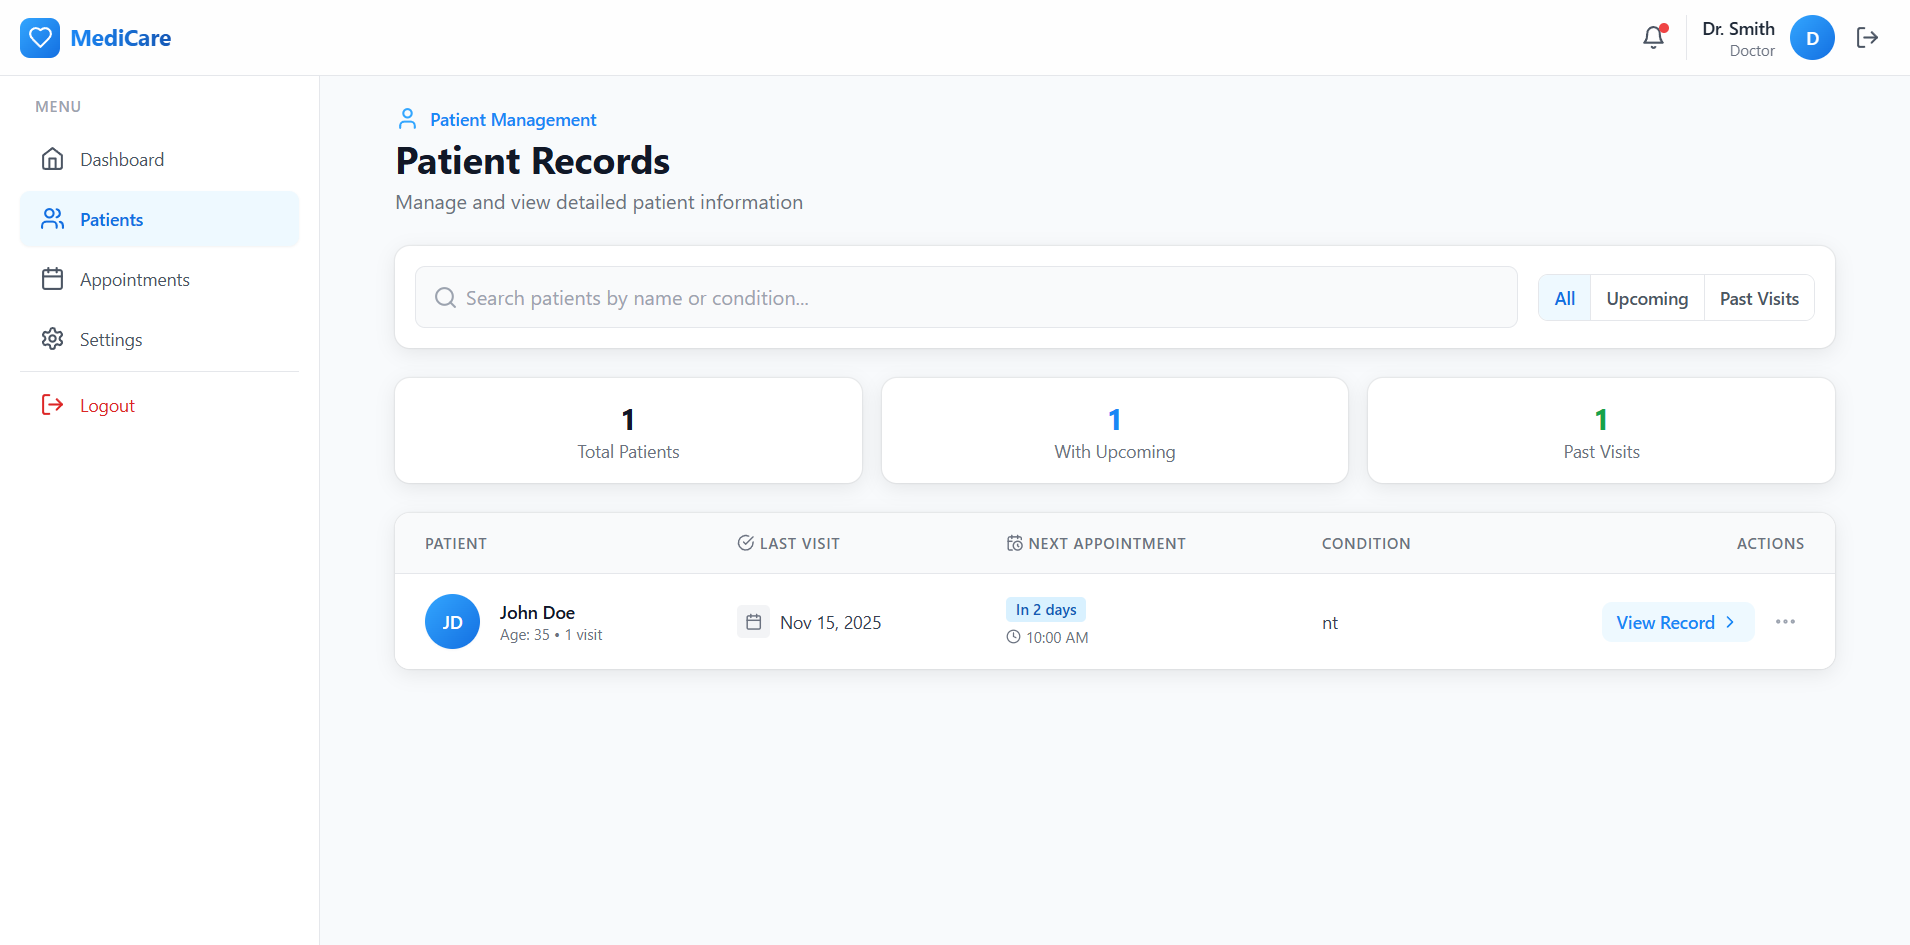Open Appointments from the sidebar menu

tap(134, 280)
